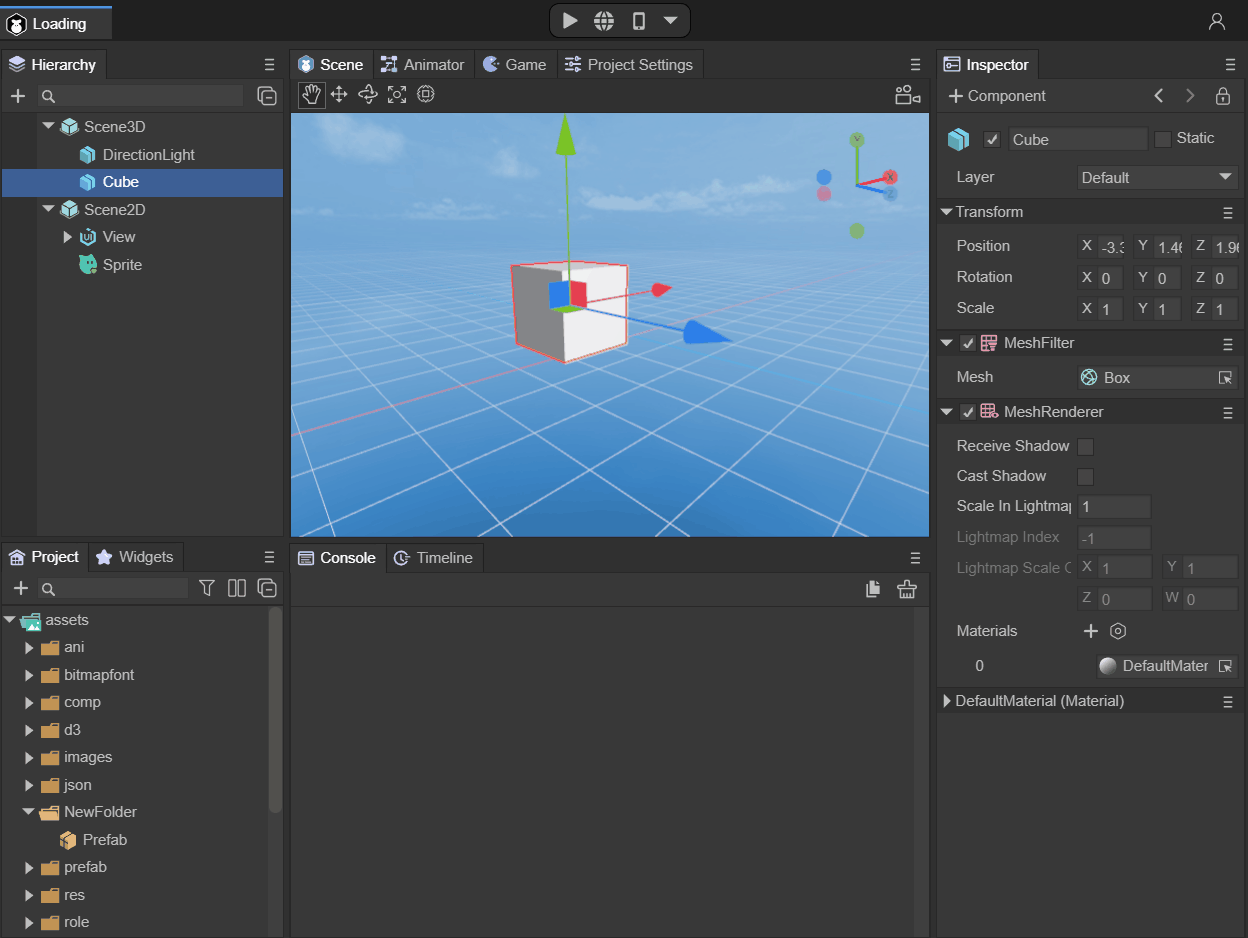Select the hand pan tool
1248x938 pixels.
(x=311, y=95)
